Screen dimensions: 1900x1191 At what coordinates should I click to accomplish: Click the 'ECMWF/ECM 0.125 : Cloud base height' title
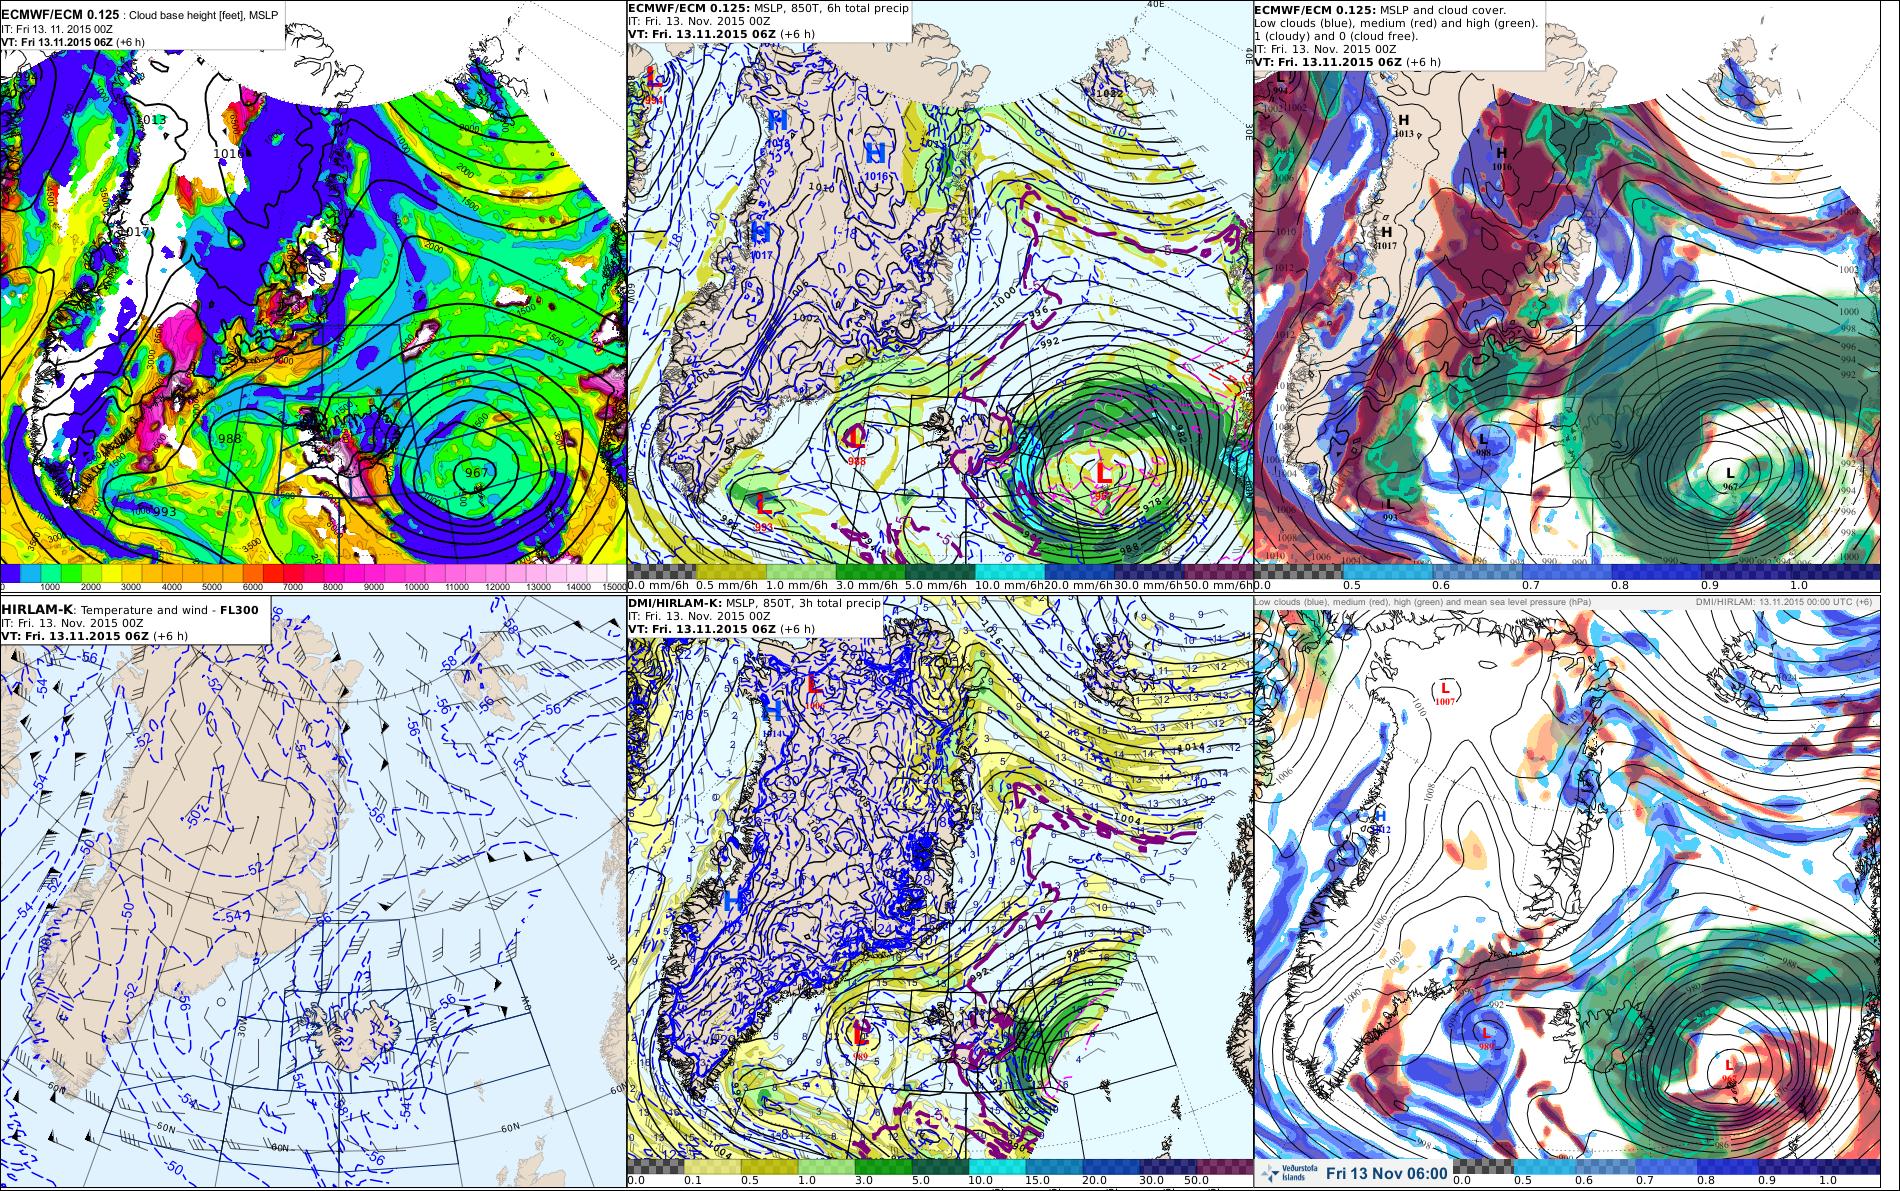(x=140, y=16)
